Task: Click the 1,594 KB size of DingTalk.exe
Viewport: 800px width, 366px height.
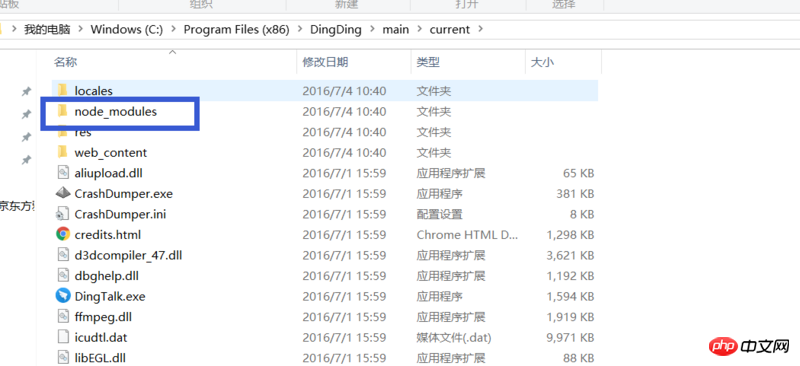Action: 570,296
